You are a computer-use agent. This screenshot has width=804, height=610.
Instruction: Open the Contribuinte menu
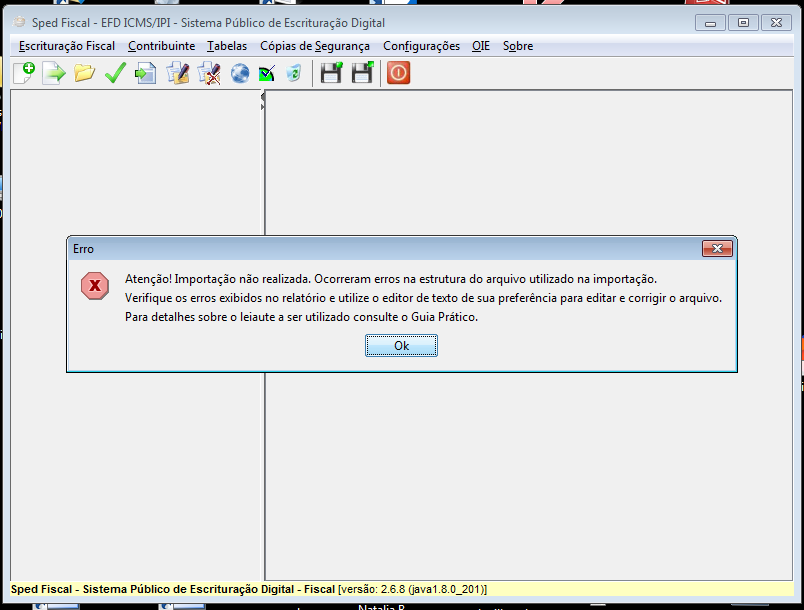pos(162,46)
